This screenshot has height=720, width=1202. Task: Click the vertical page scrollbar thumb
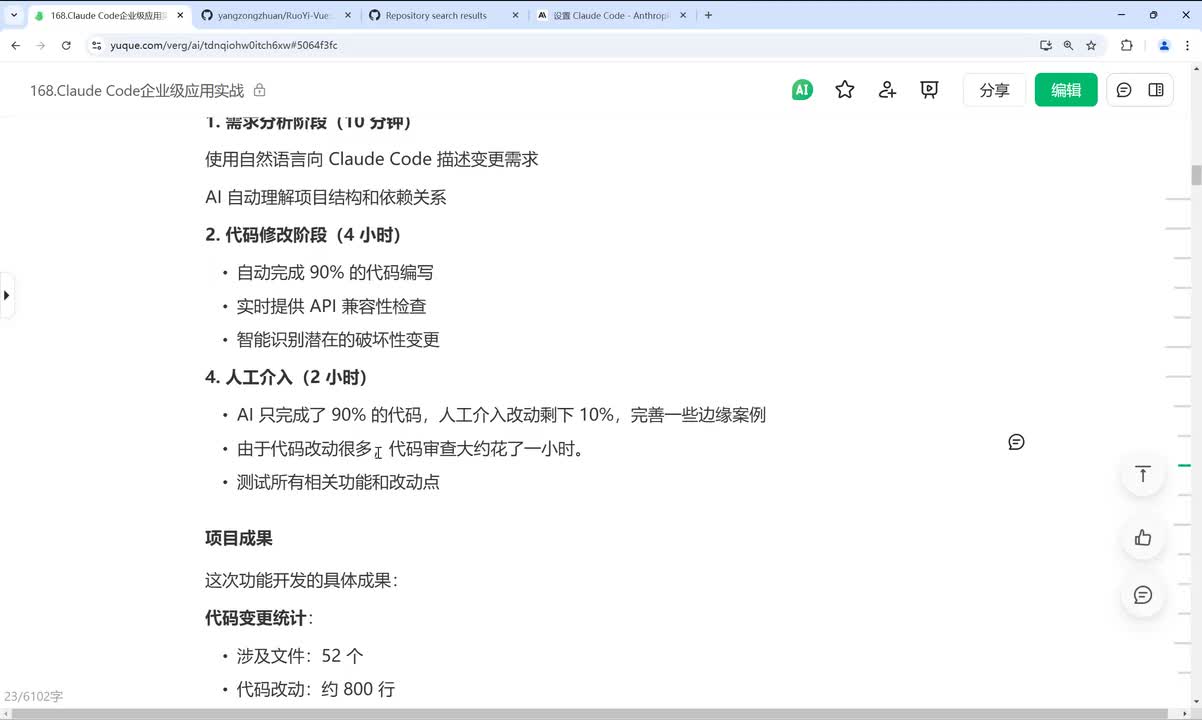pos(1196,175)
